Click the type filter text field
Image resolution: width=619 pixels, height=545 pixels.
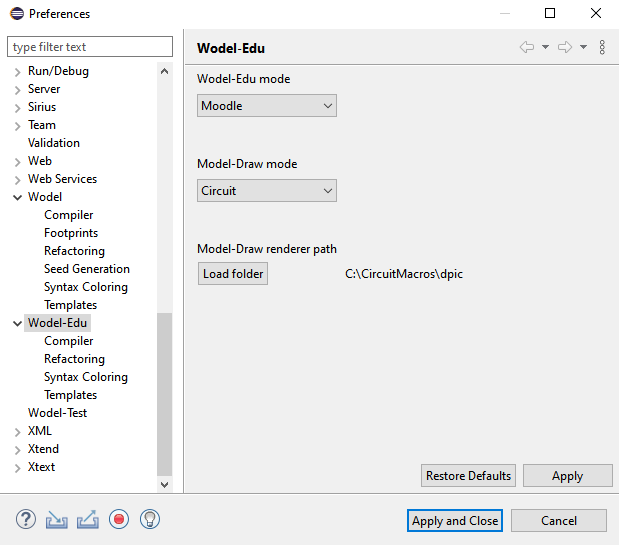(90, 47)
